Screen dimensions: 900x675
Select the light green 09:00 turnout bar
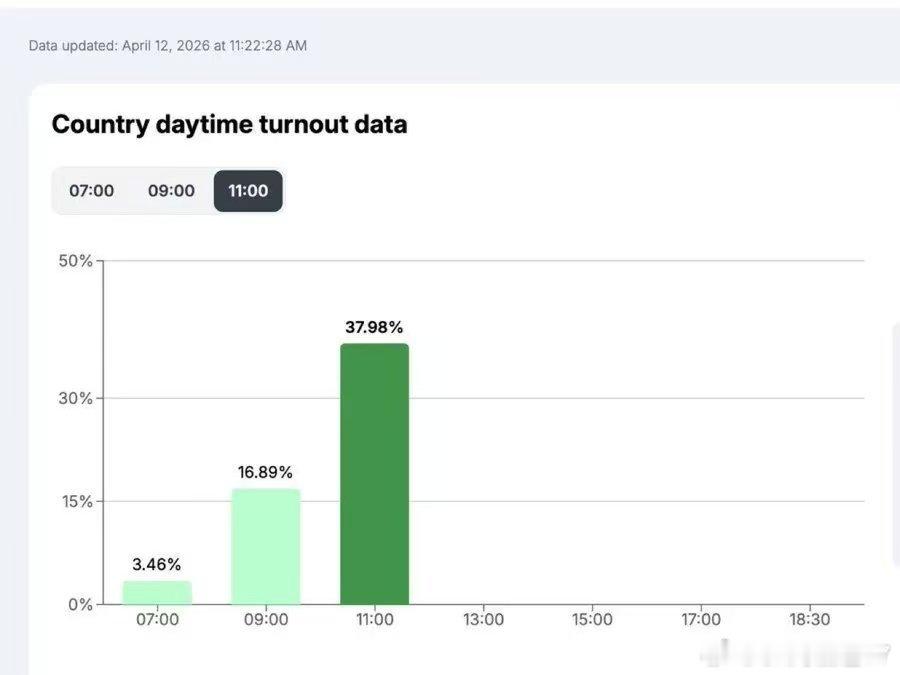coord(265,546)
